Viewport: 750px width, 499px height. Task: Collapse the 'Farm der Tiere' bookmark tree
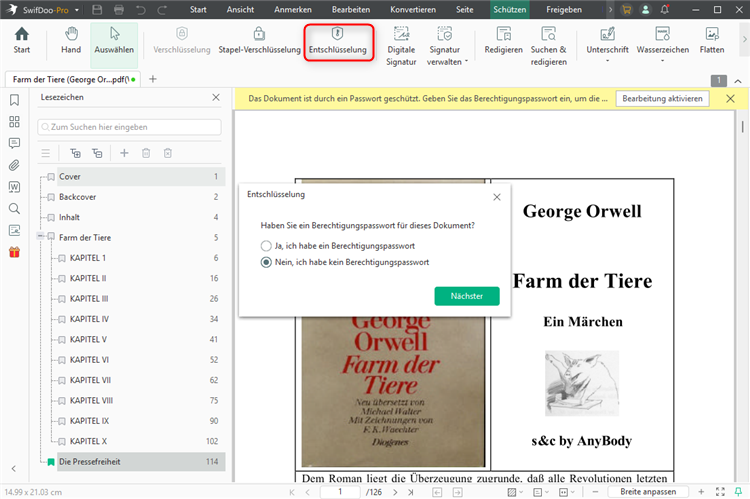pos(41,236)
